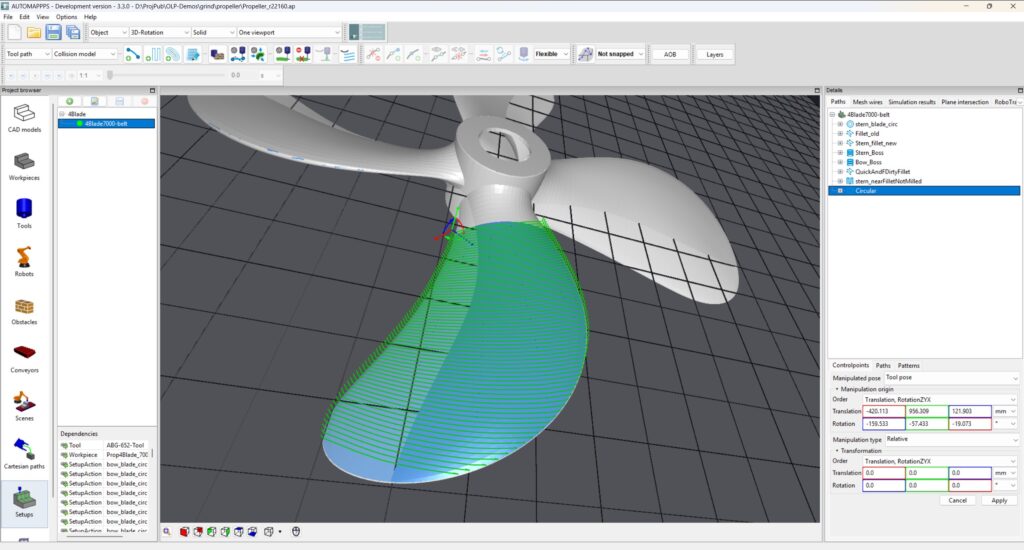1024x550 pixels.
Task: Open the Object mode dropdown
Action: [108, 32]
